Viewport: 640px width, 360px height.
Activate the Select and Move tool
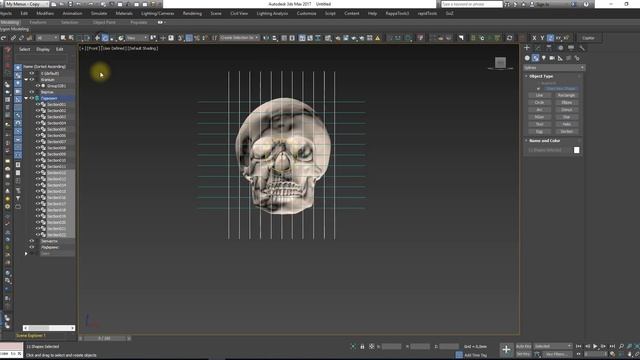point(97,38)
